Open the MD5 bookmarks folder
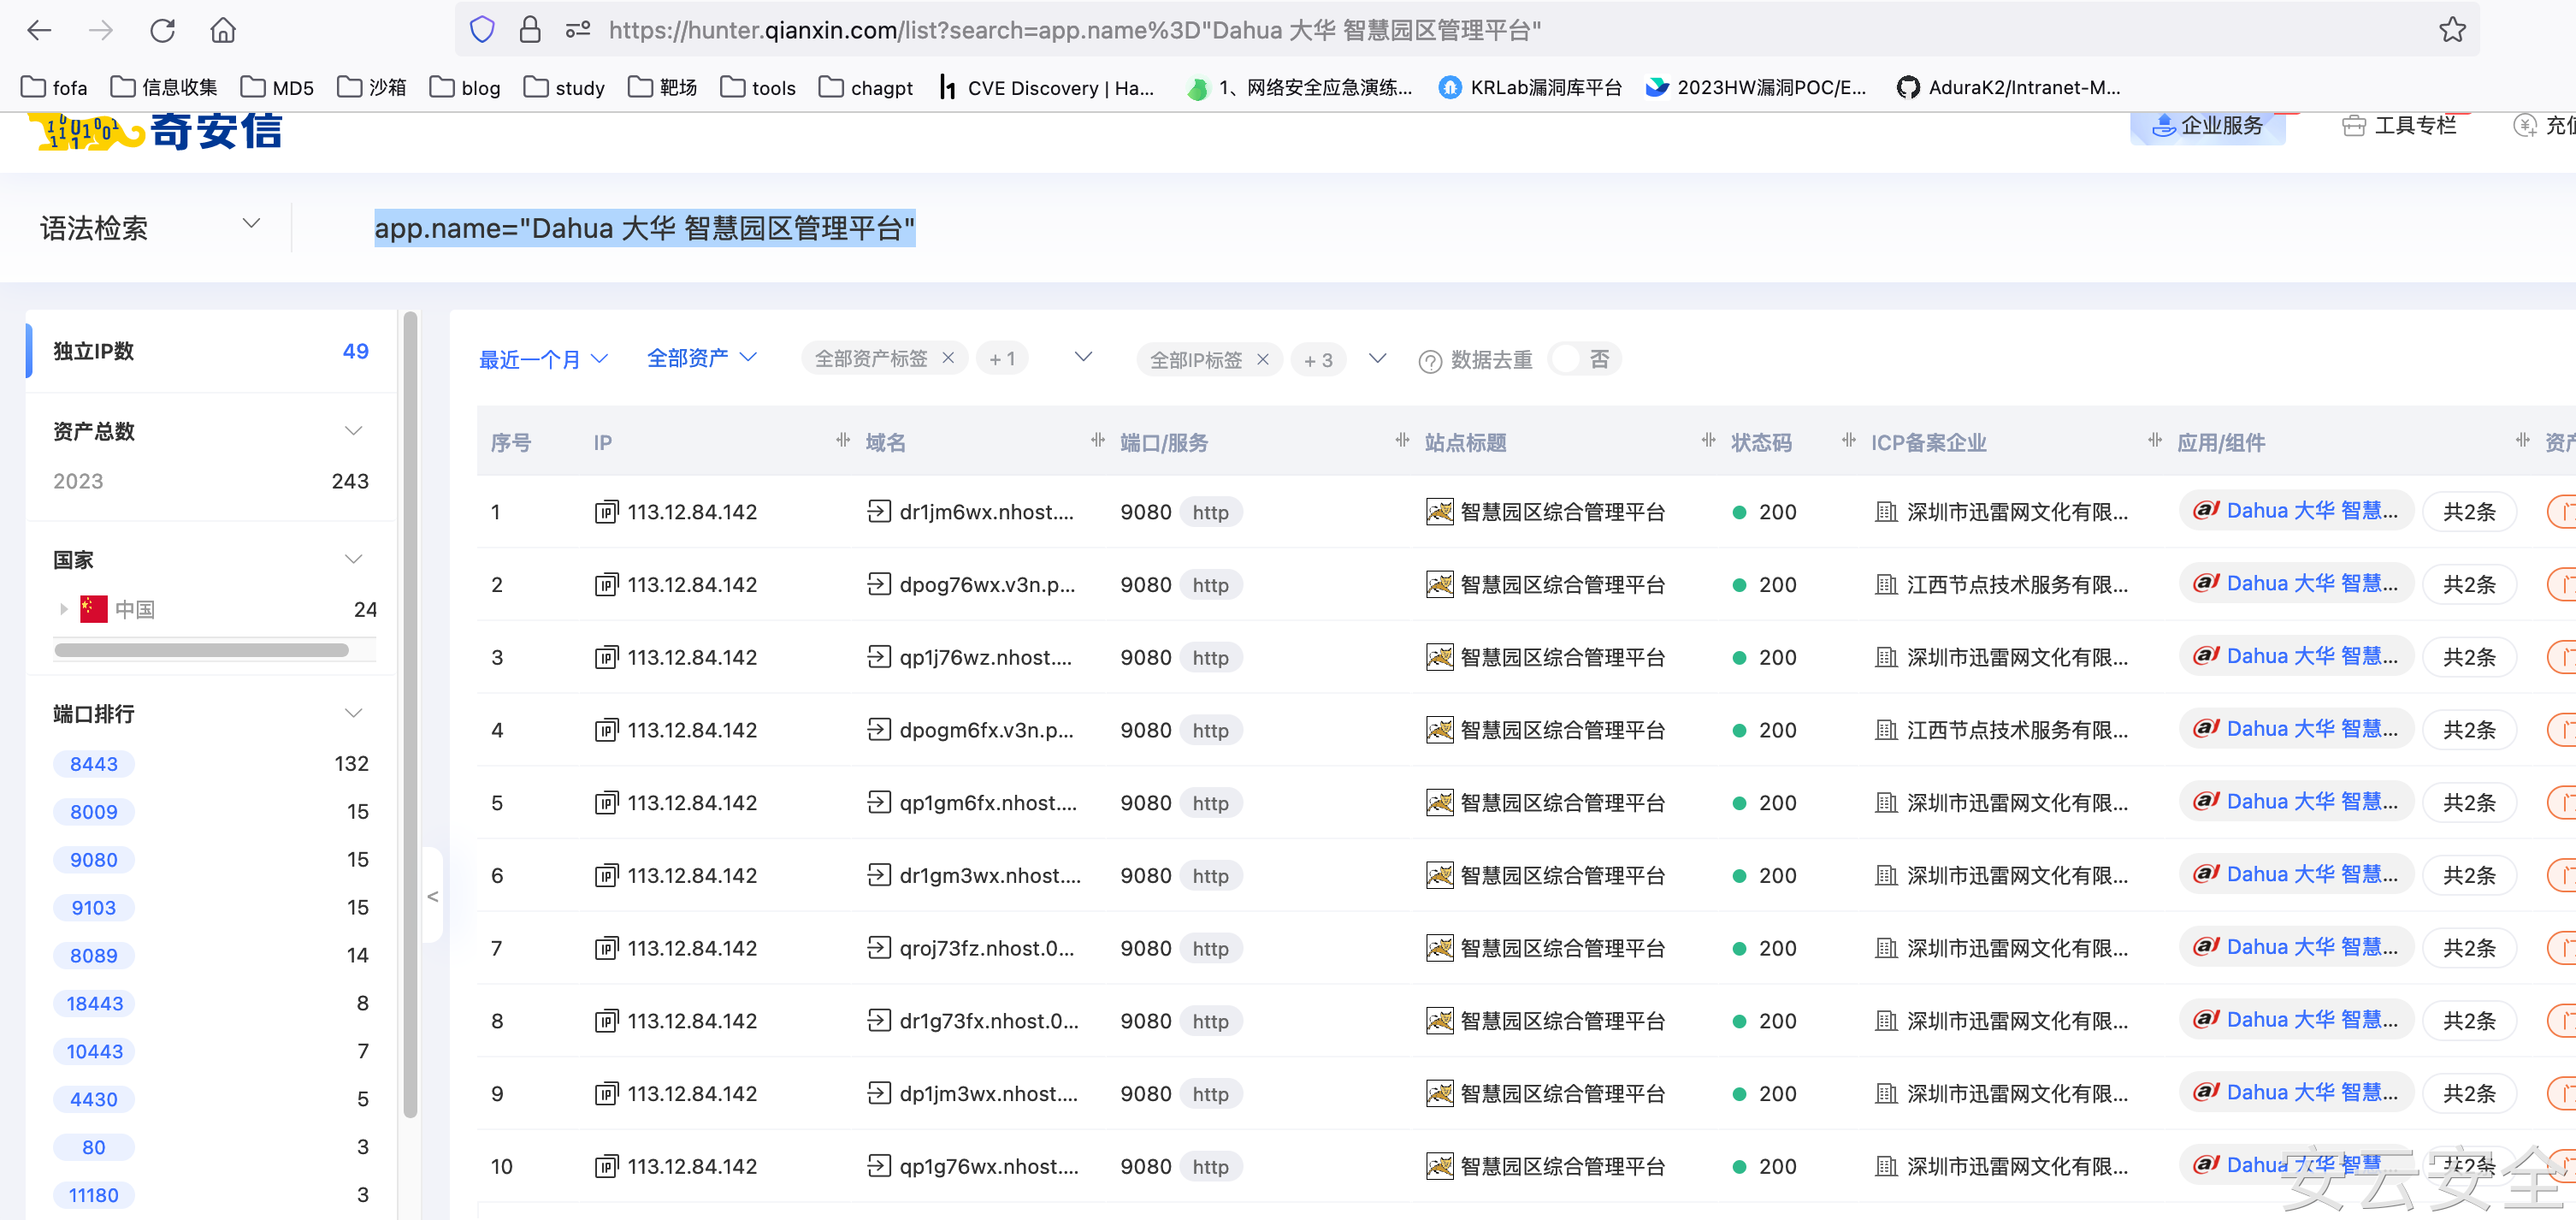This screenshot has height=1220, width=2576. (x=277, y=88)
